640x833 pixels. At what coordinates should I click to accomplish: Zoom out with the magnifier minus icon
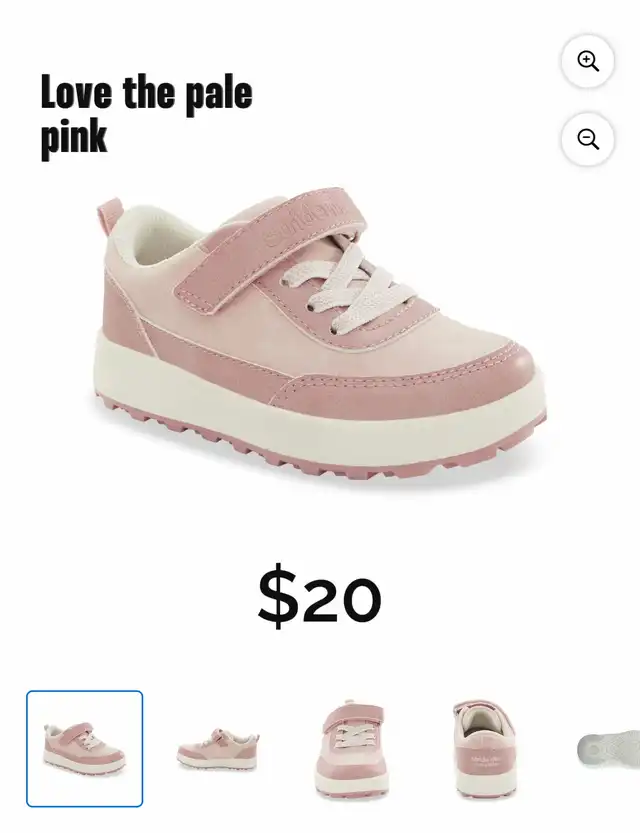point(587,139)
